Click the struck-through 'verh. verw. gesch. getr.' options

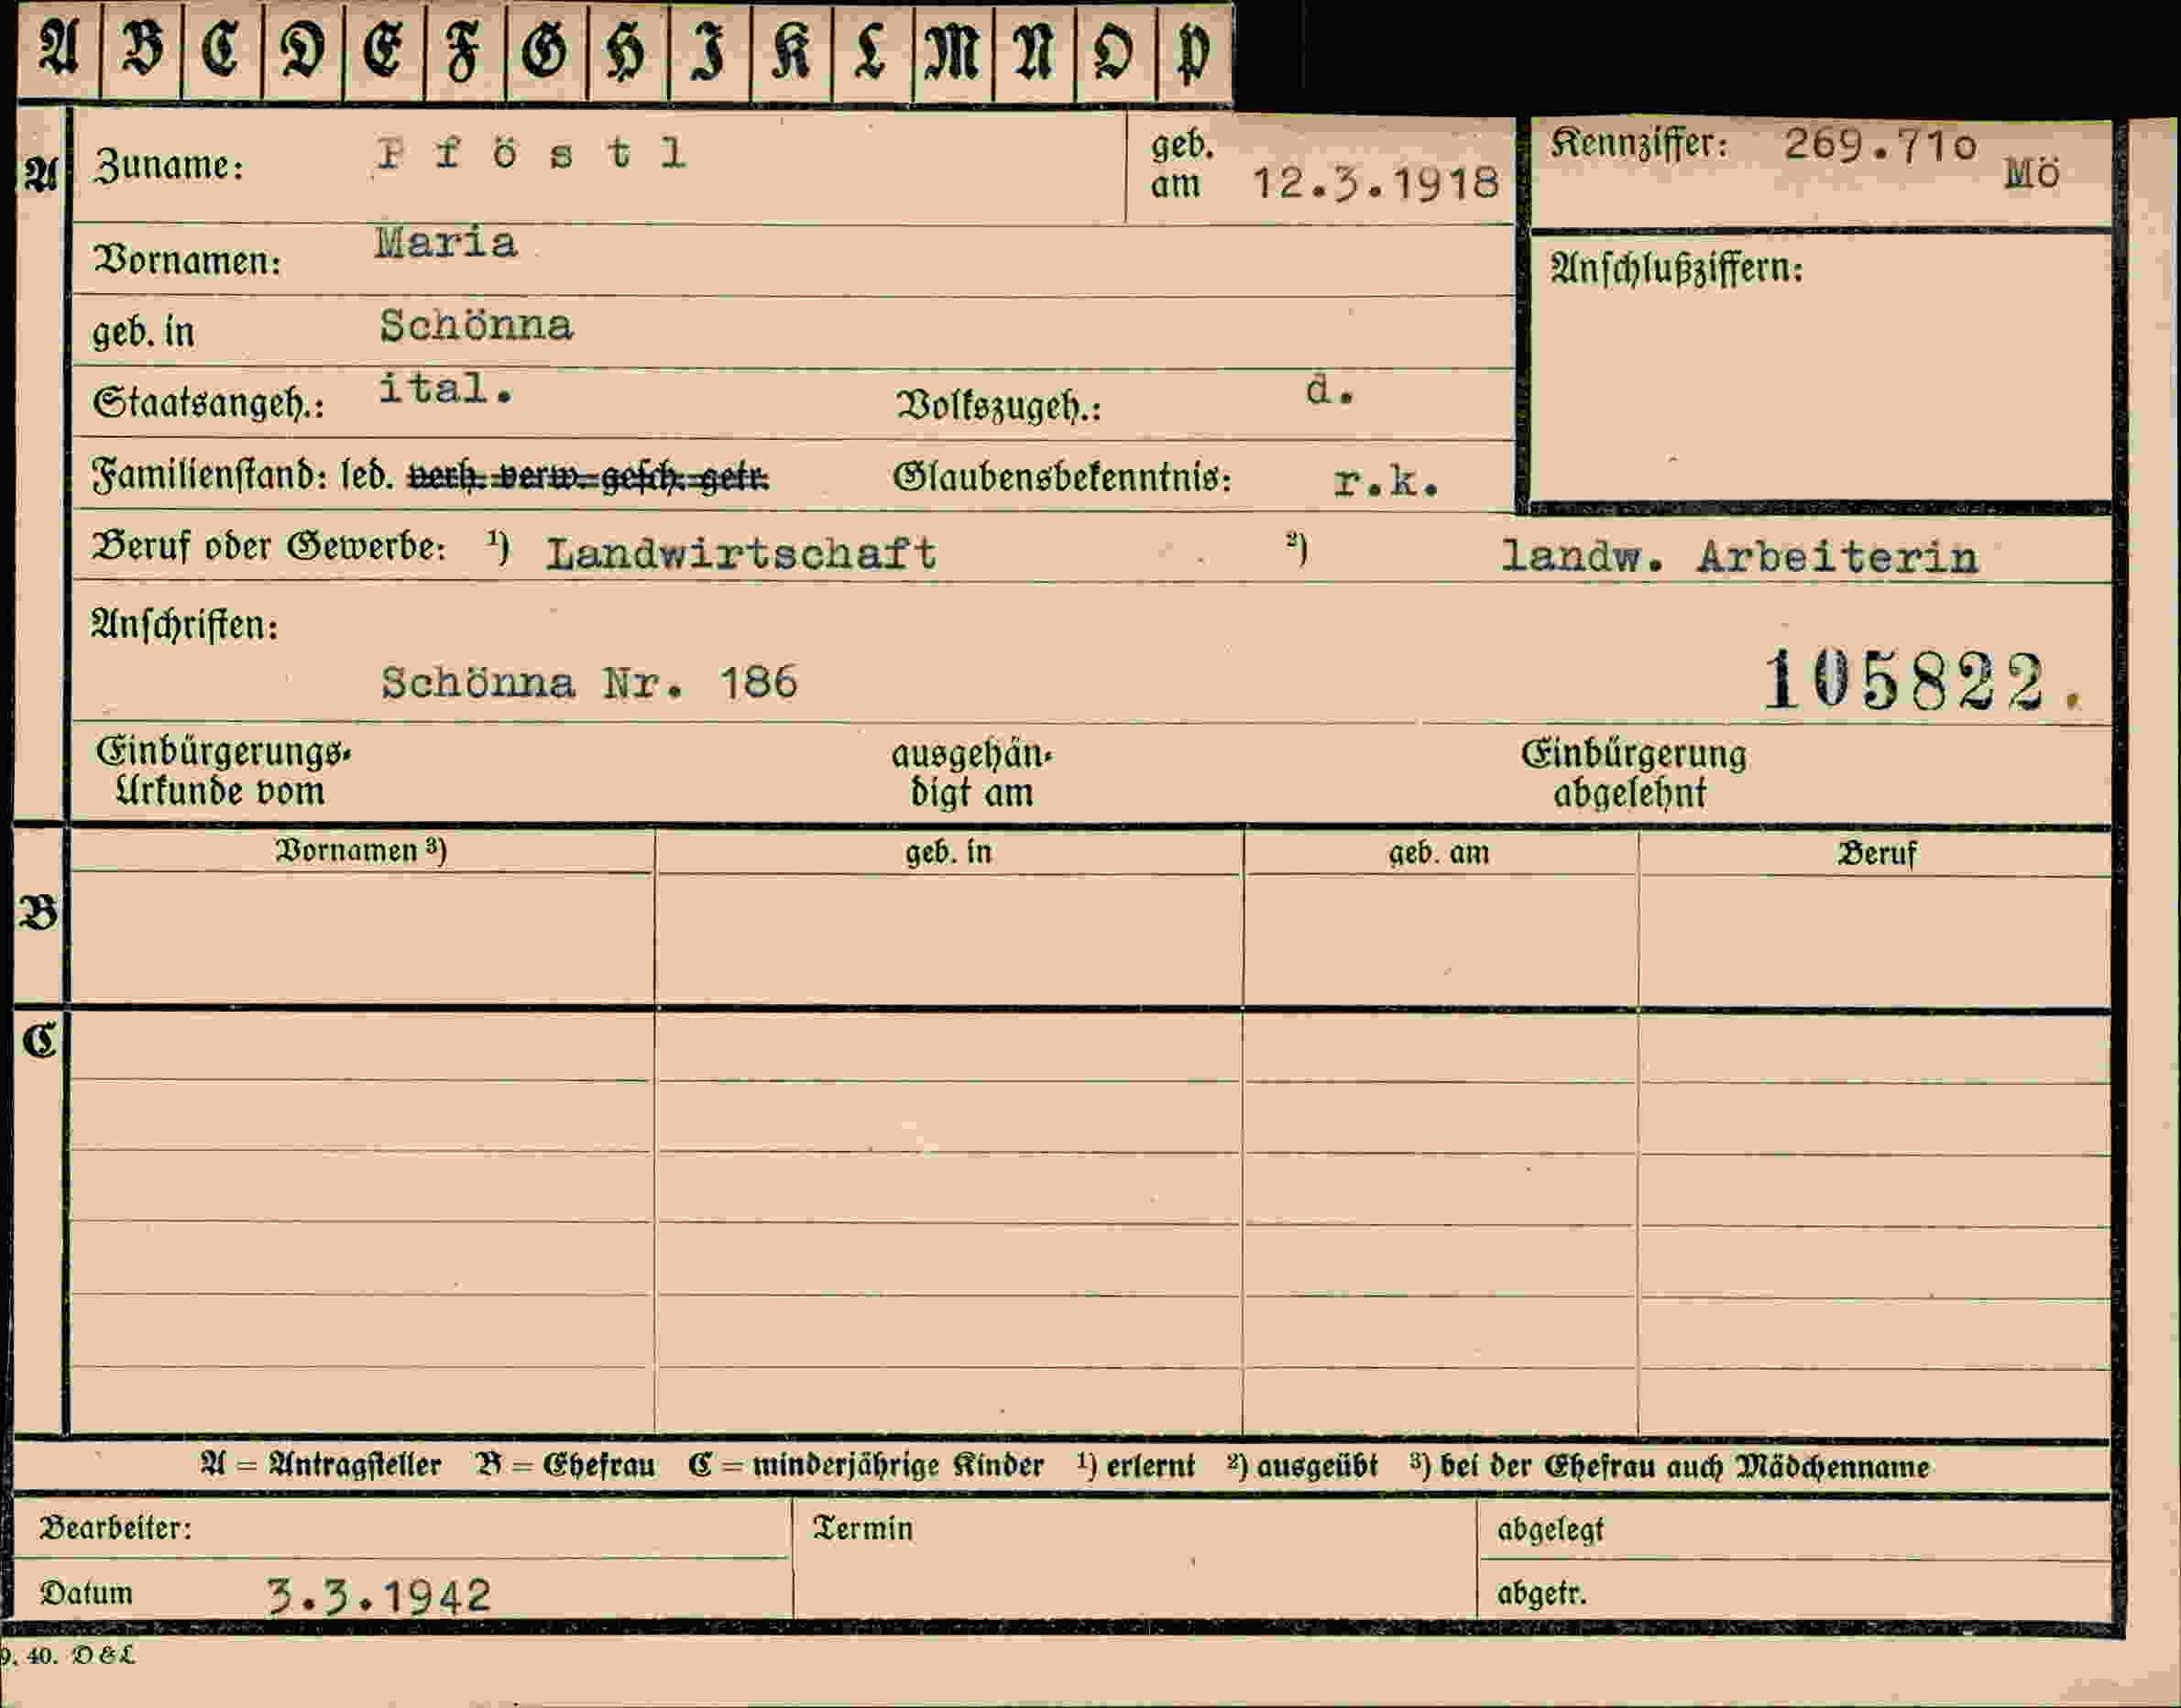click(588, 477)
